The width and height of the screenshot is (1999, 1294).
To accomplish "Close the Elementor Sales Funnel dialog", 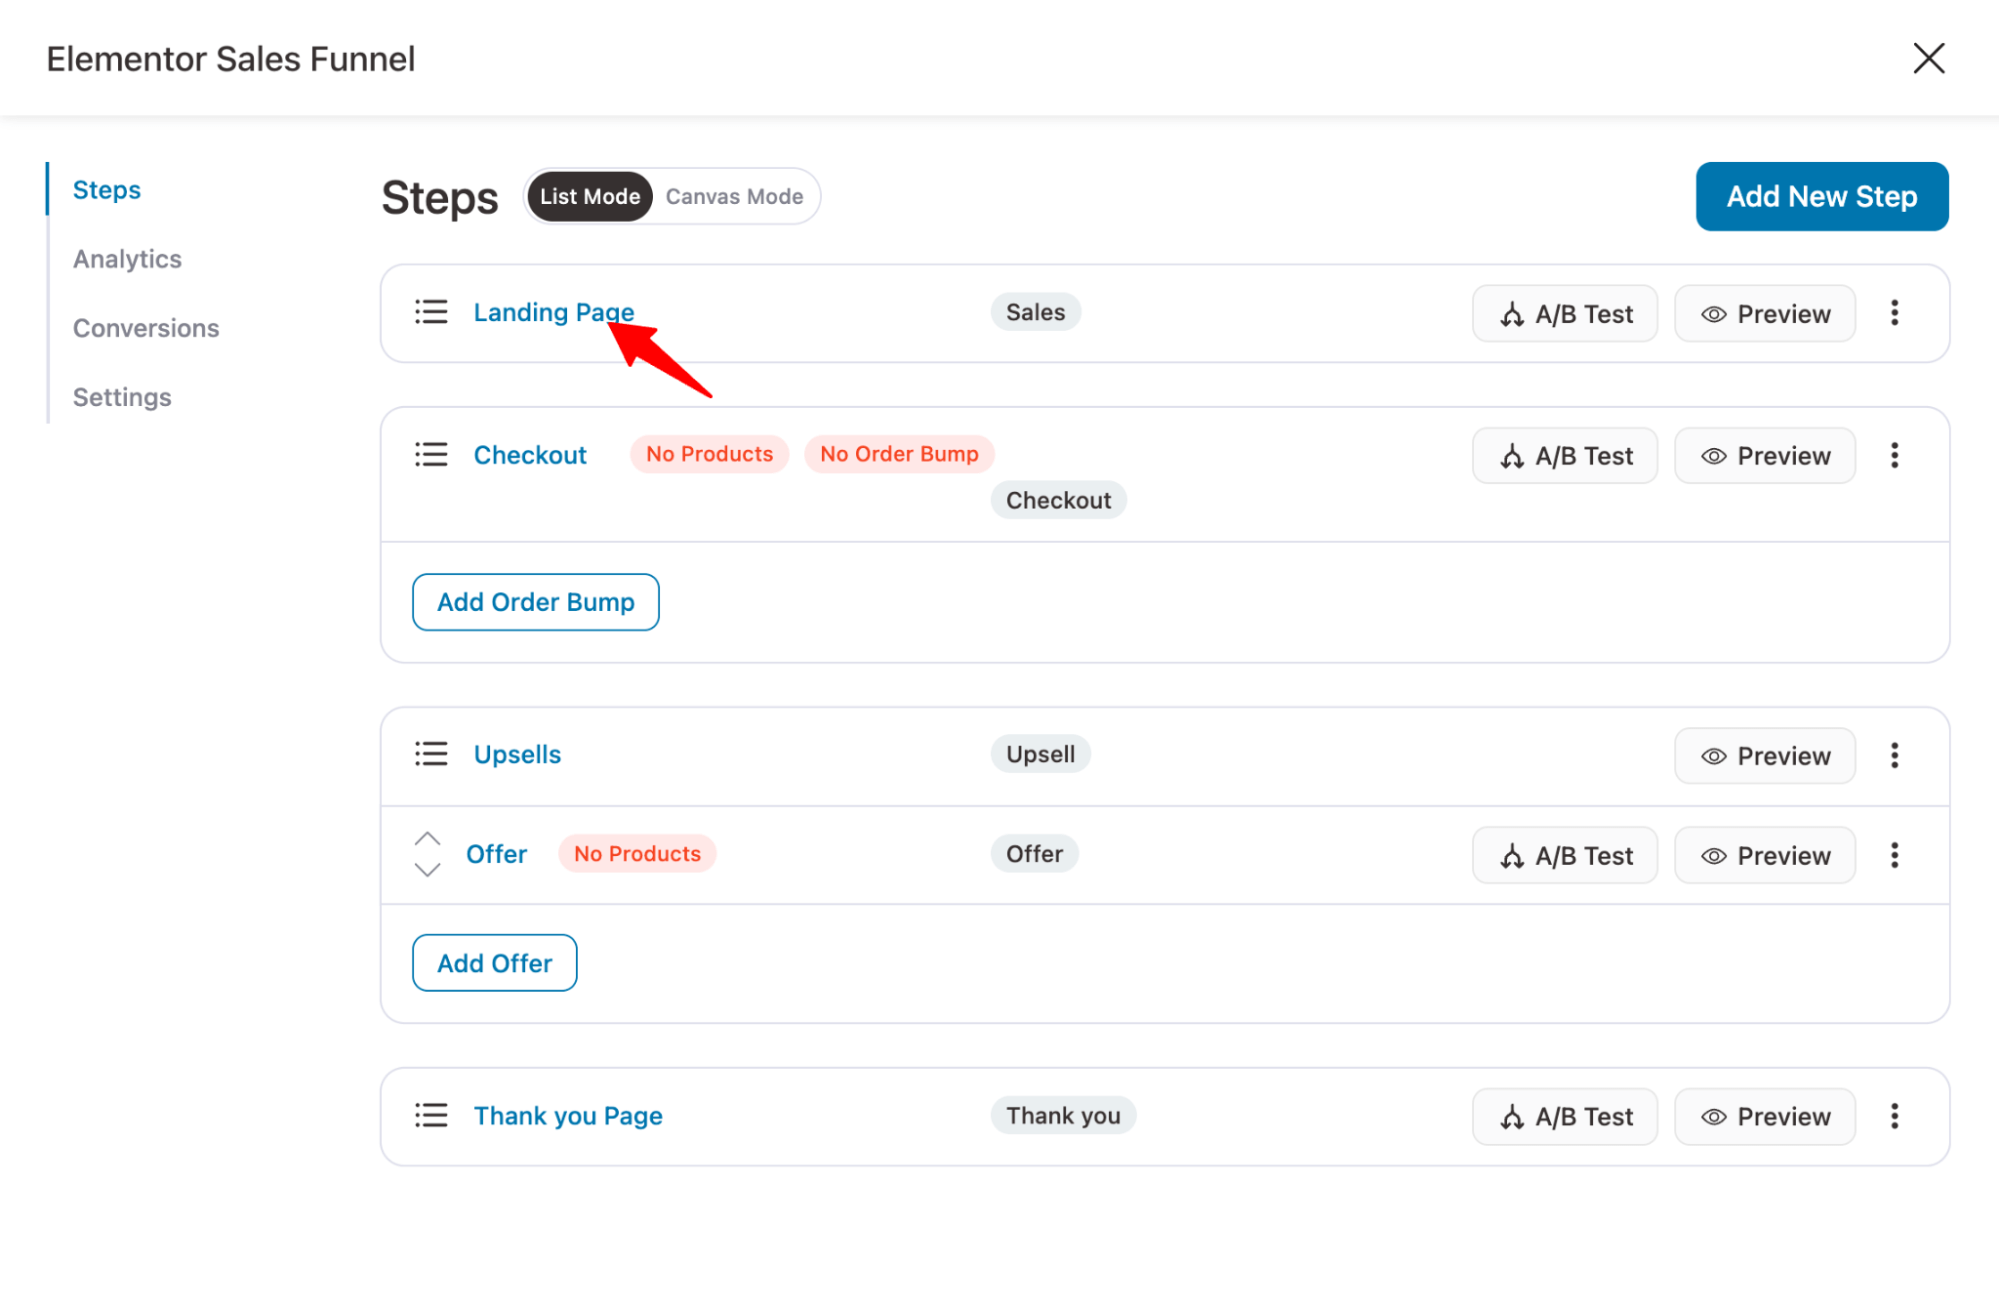I will click(1929, 58).
